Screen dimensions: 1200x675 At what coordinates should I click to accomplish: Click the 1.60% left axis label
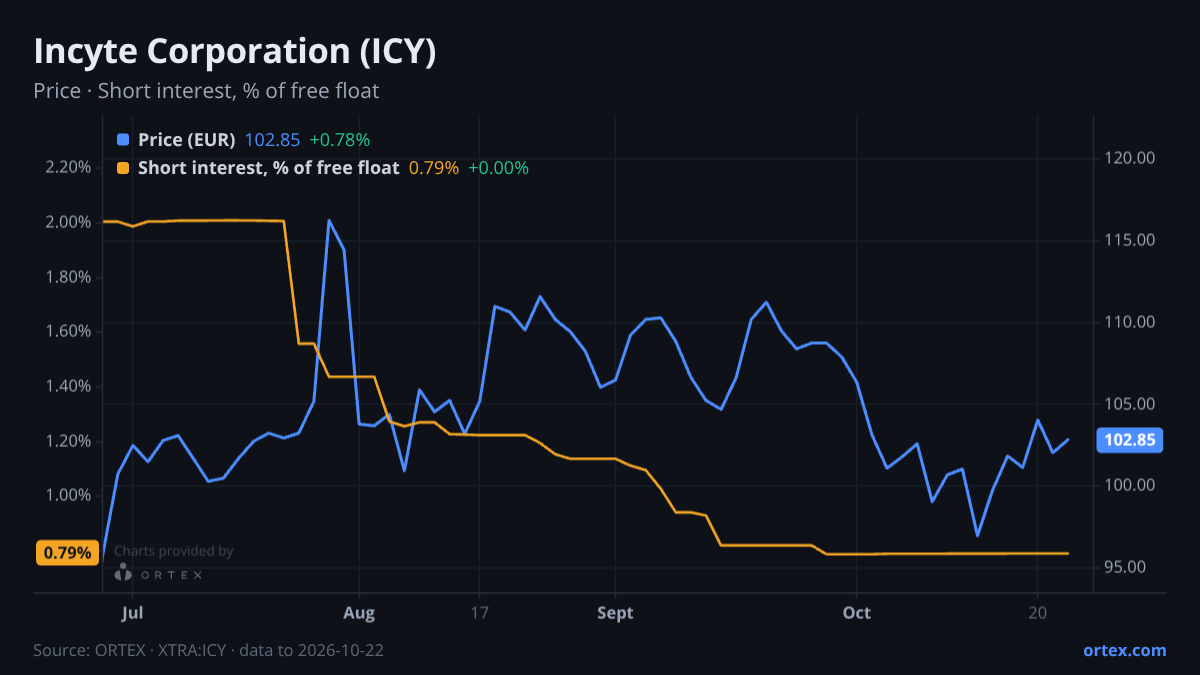point(68,331)
